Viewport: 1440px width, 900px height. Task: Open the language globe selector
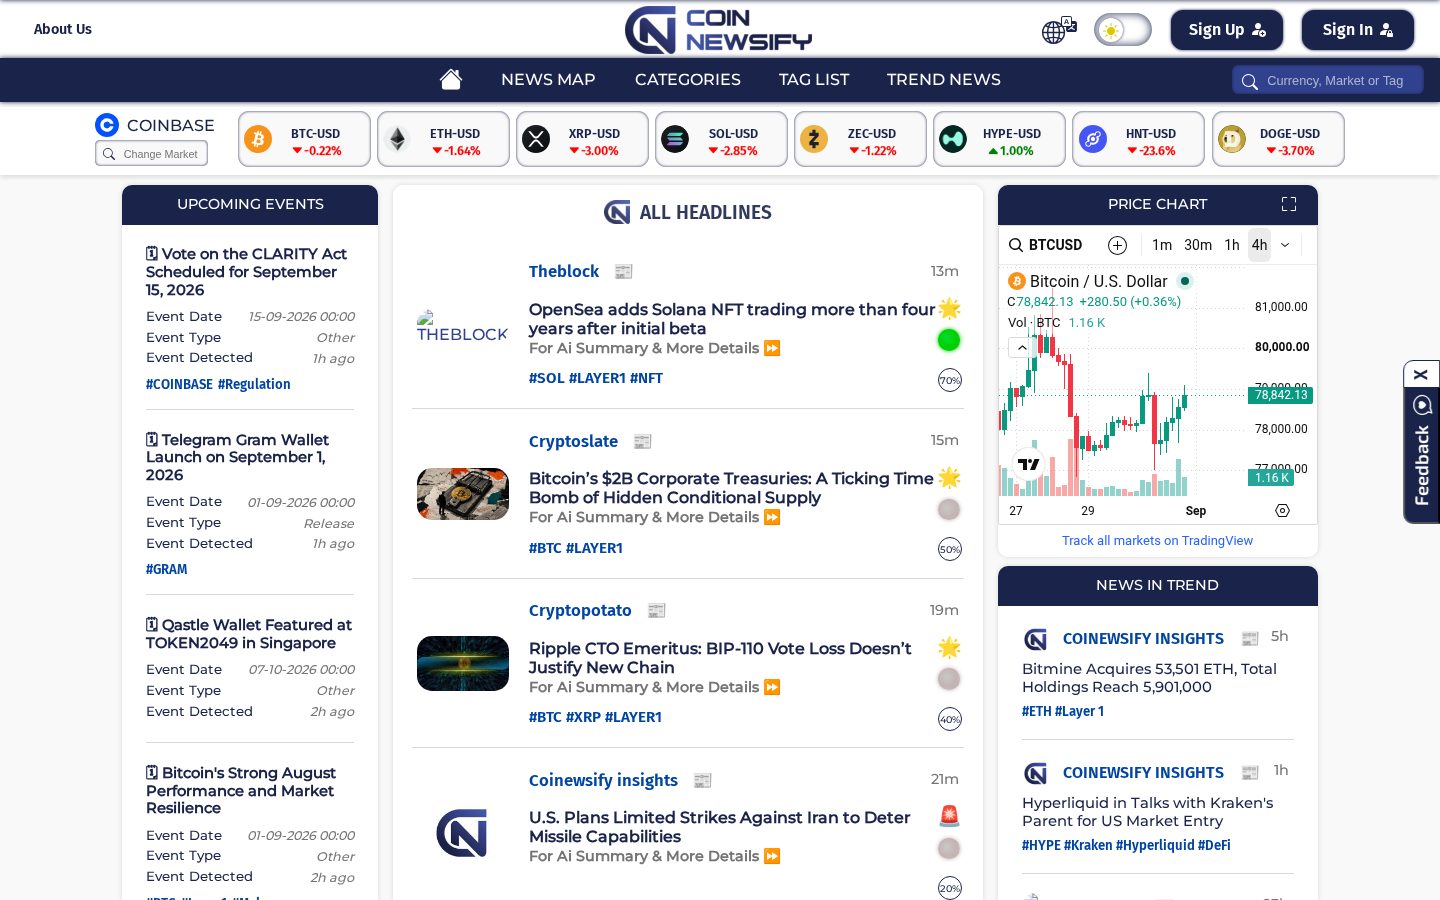click(x=1058, y=30)
